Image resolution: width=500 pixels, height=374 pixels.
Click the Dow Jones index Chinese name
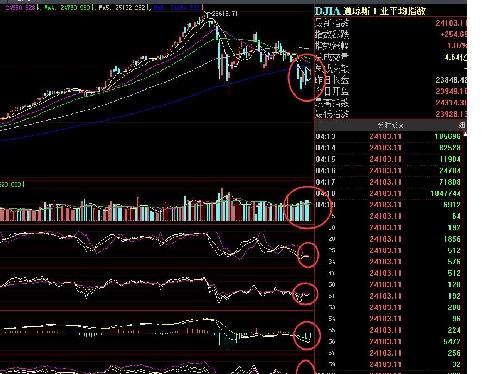(x=384, y=11)
